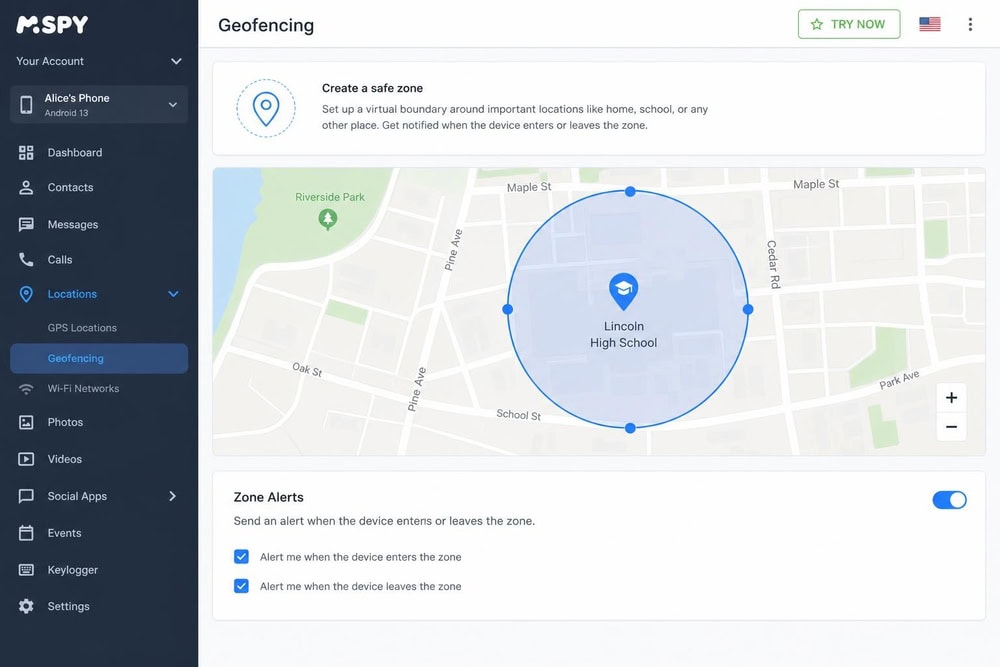The height and width of the screenshot is (667, 1000).
Task: Expand the Your Account chevron
Action: pos(176,61)
